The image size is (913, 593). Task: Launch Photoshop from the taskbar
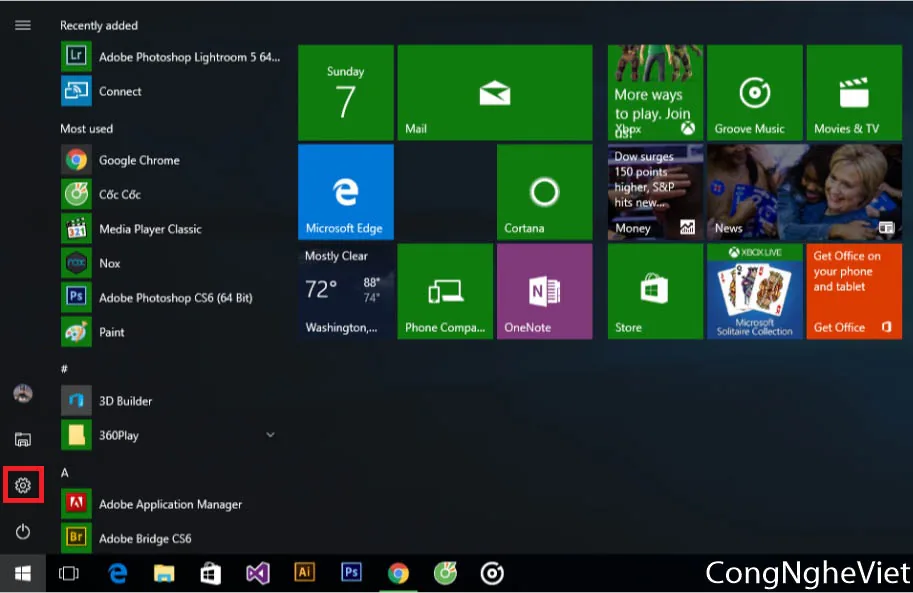click(x=351, y=572)
